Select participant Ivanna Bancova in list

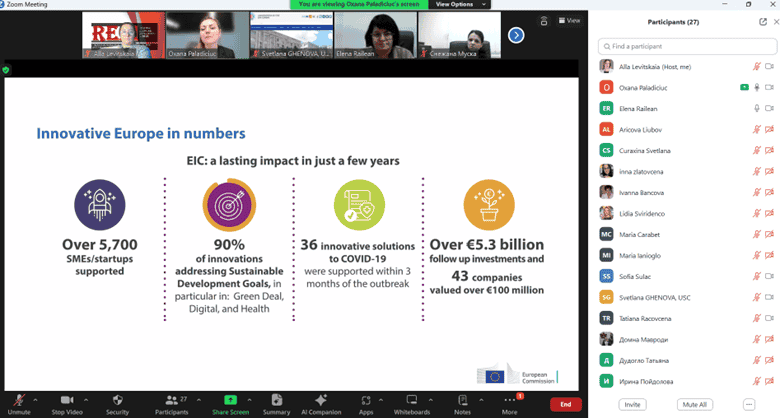687,192
